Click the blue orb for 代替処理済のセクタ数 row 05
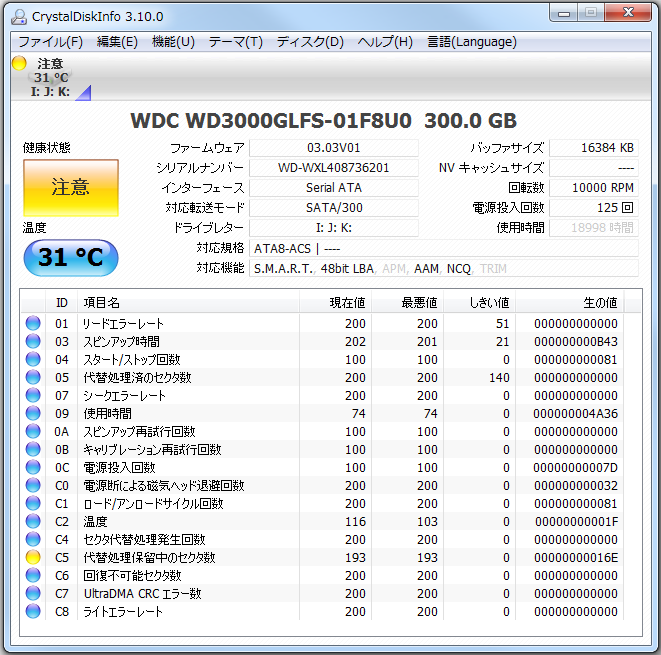Image resolution: width=661 pixels, height=655 pixels. coord(33,377)
